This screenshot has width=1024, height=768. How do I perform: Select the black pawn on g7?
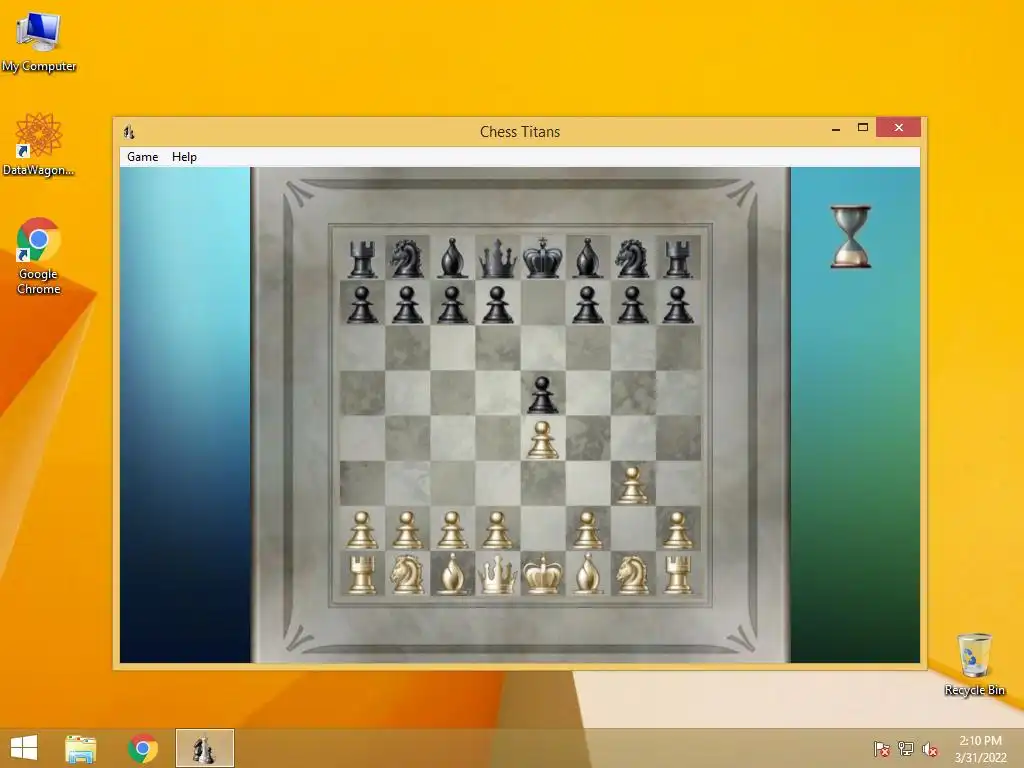click(x=632, y=305)
